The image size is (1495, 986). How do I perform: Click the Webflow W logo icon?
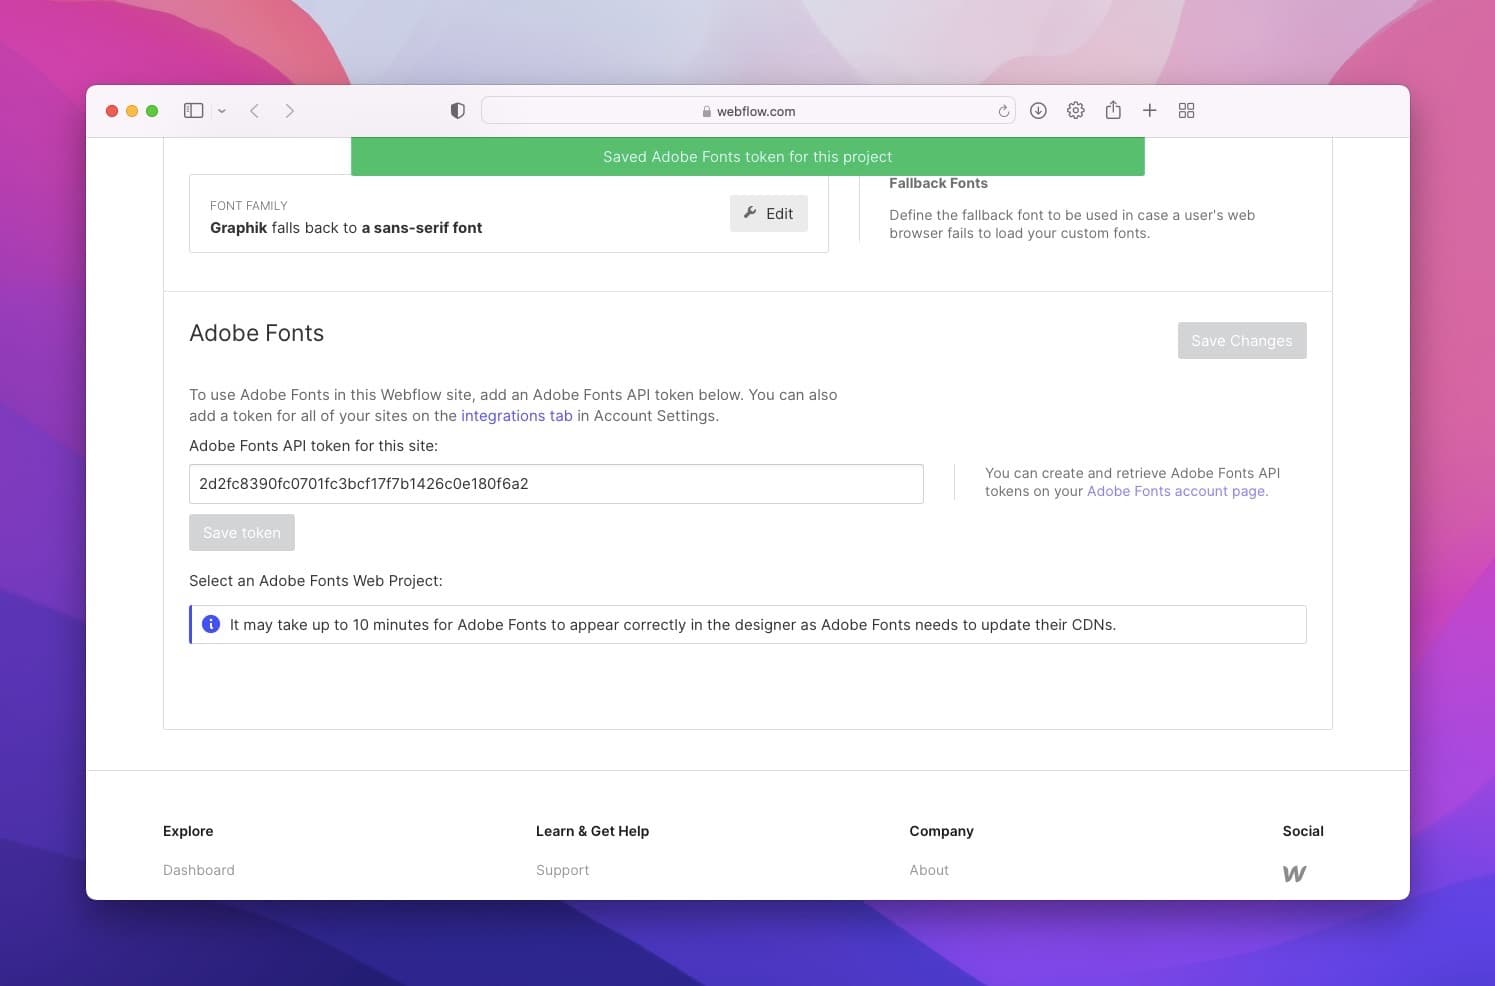1294,874
